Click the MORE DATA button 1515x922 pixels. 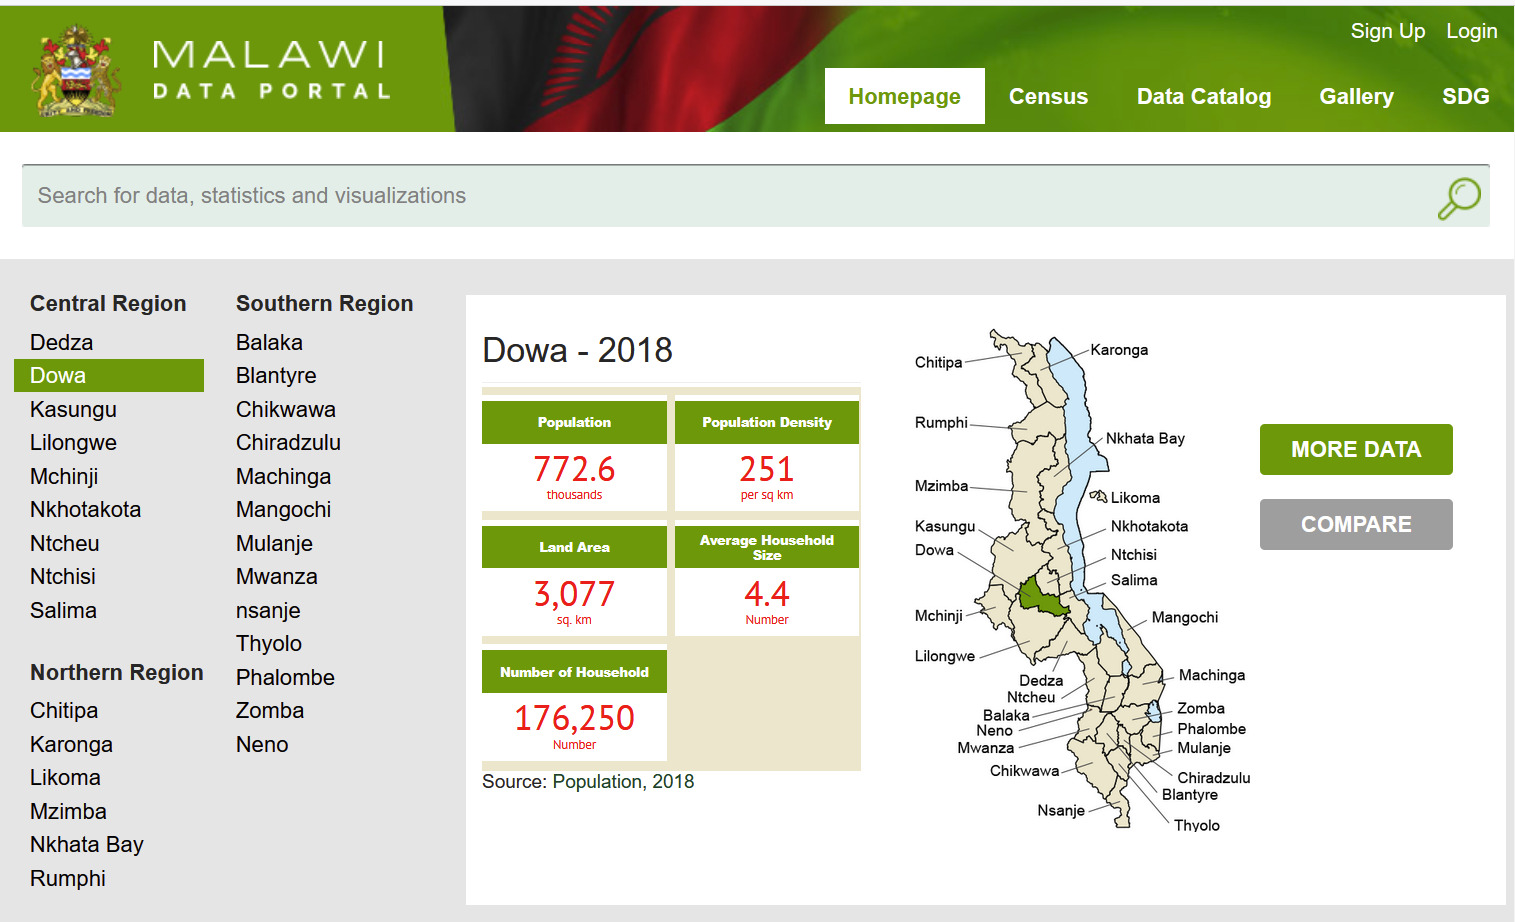(1355, 449)
